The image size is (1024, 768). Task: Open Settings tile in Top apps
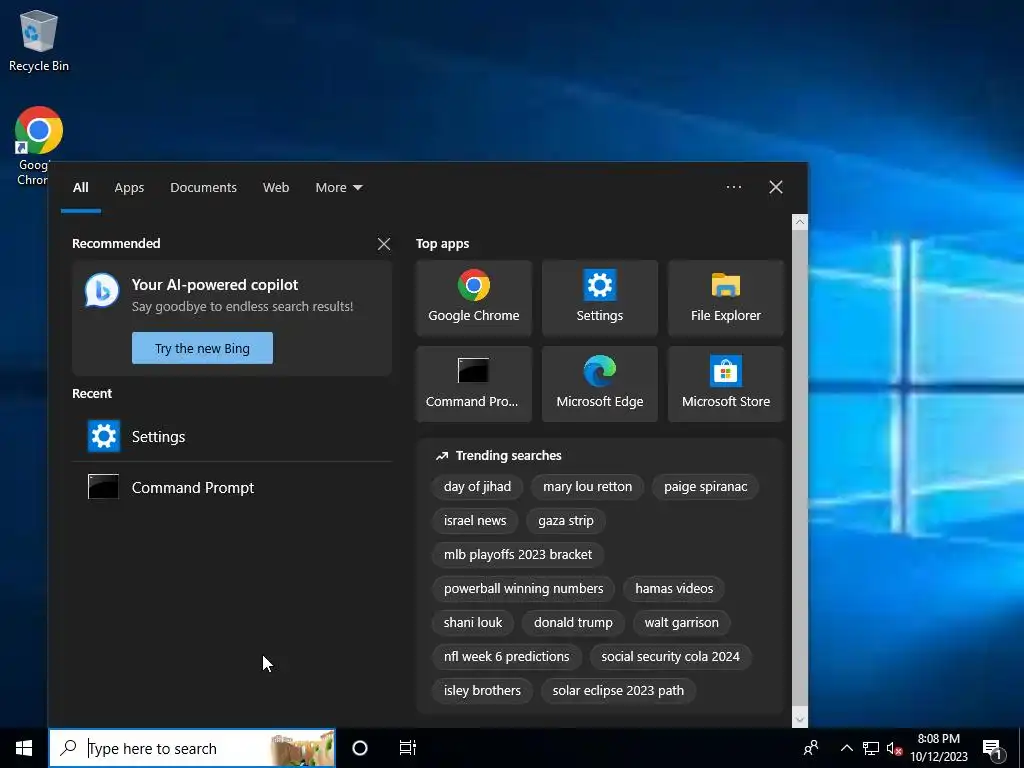[x=600, y=298]
